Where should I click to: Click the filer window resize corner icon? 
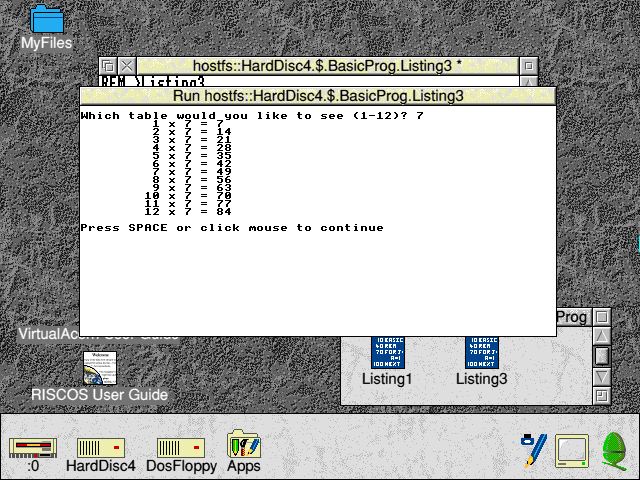click(x=601, y=396)
